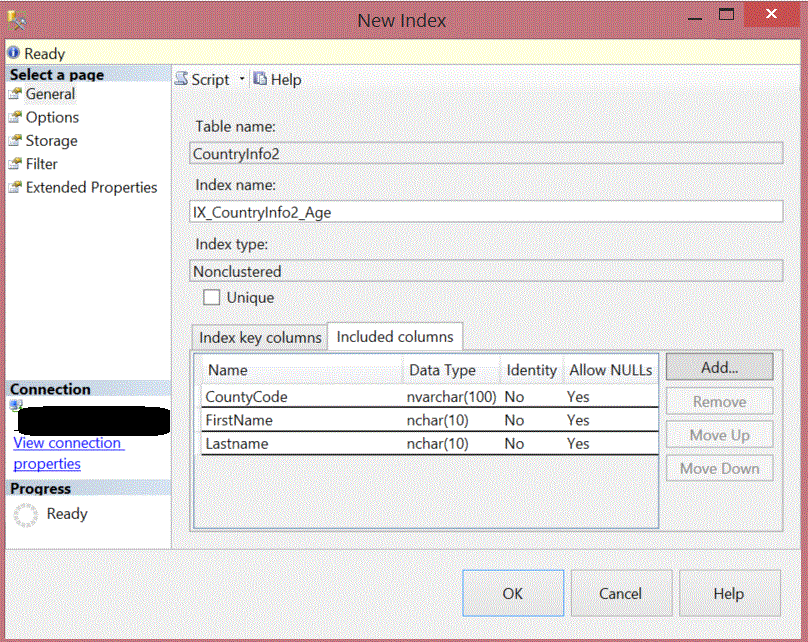Click the server connection icon under Connection
This screenshot has width=808, height=642.
point(16,406)
